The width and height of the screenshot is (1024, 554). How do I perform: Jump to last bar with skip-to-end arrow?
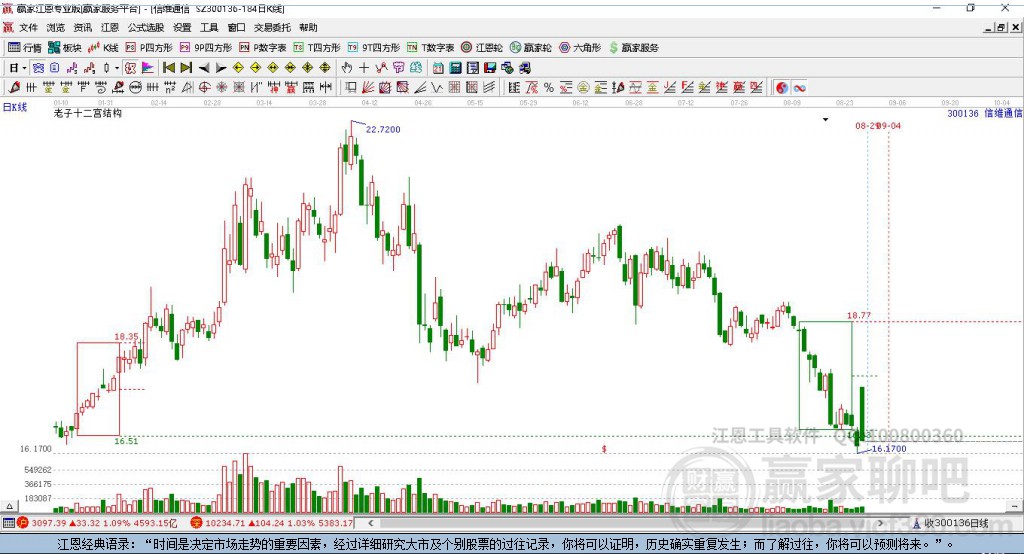(186, 68)
